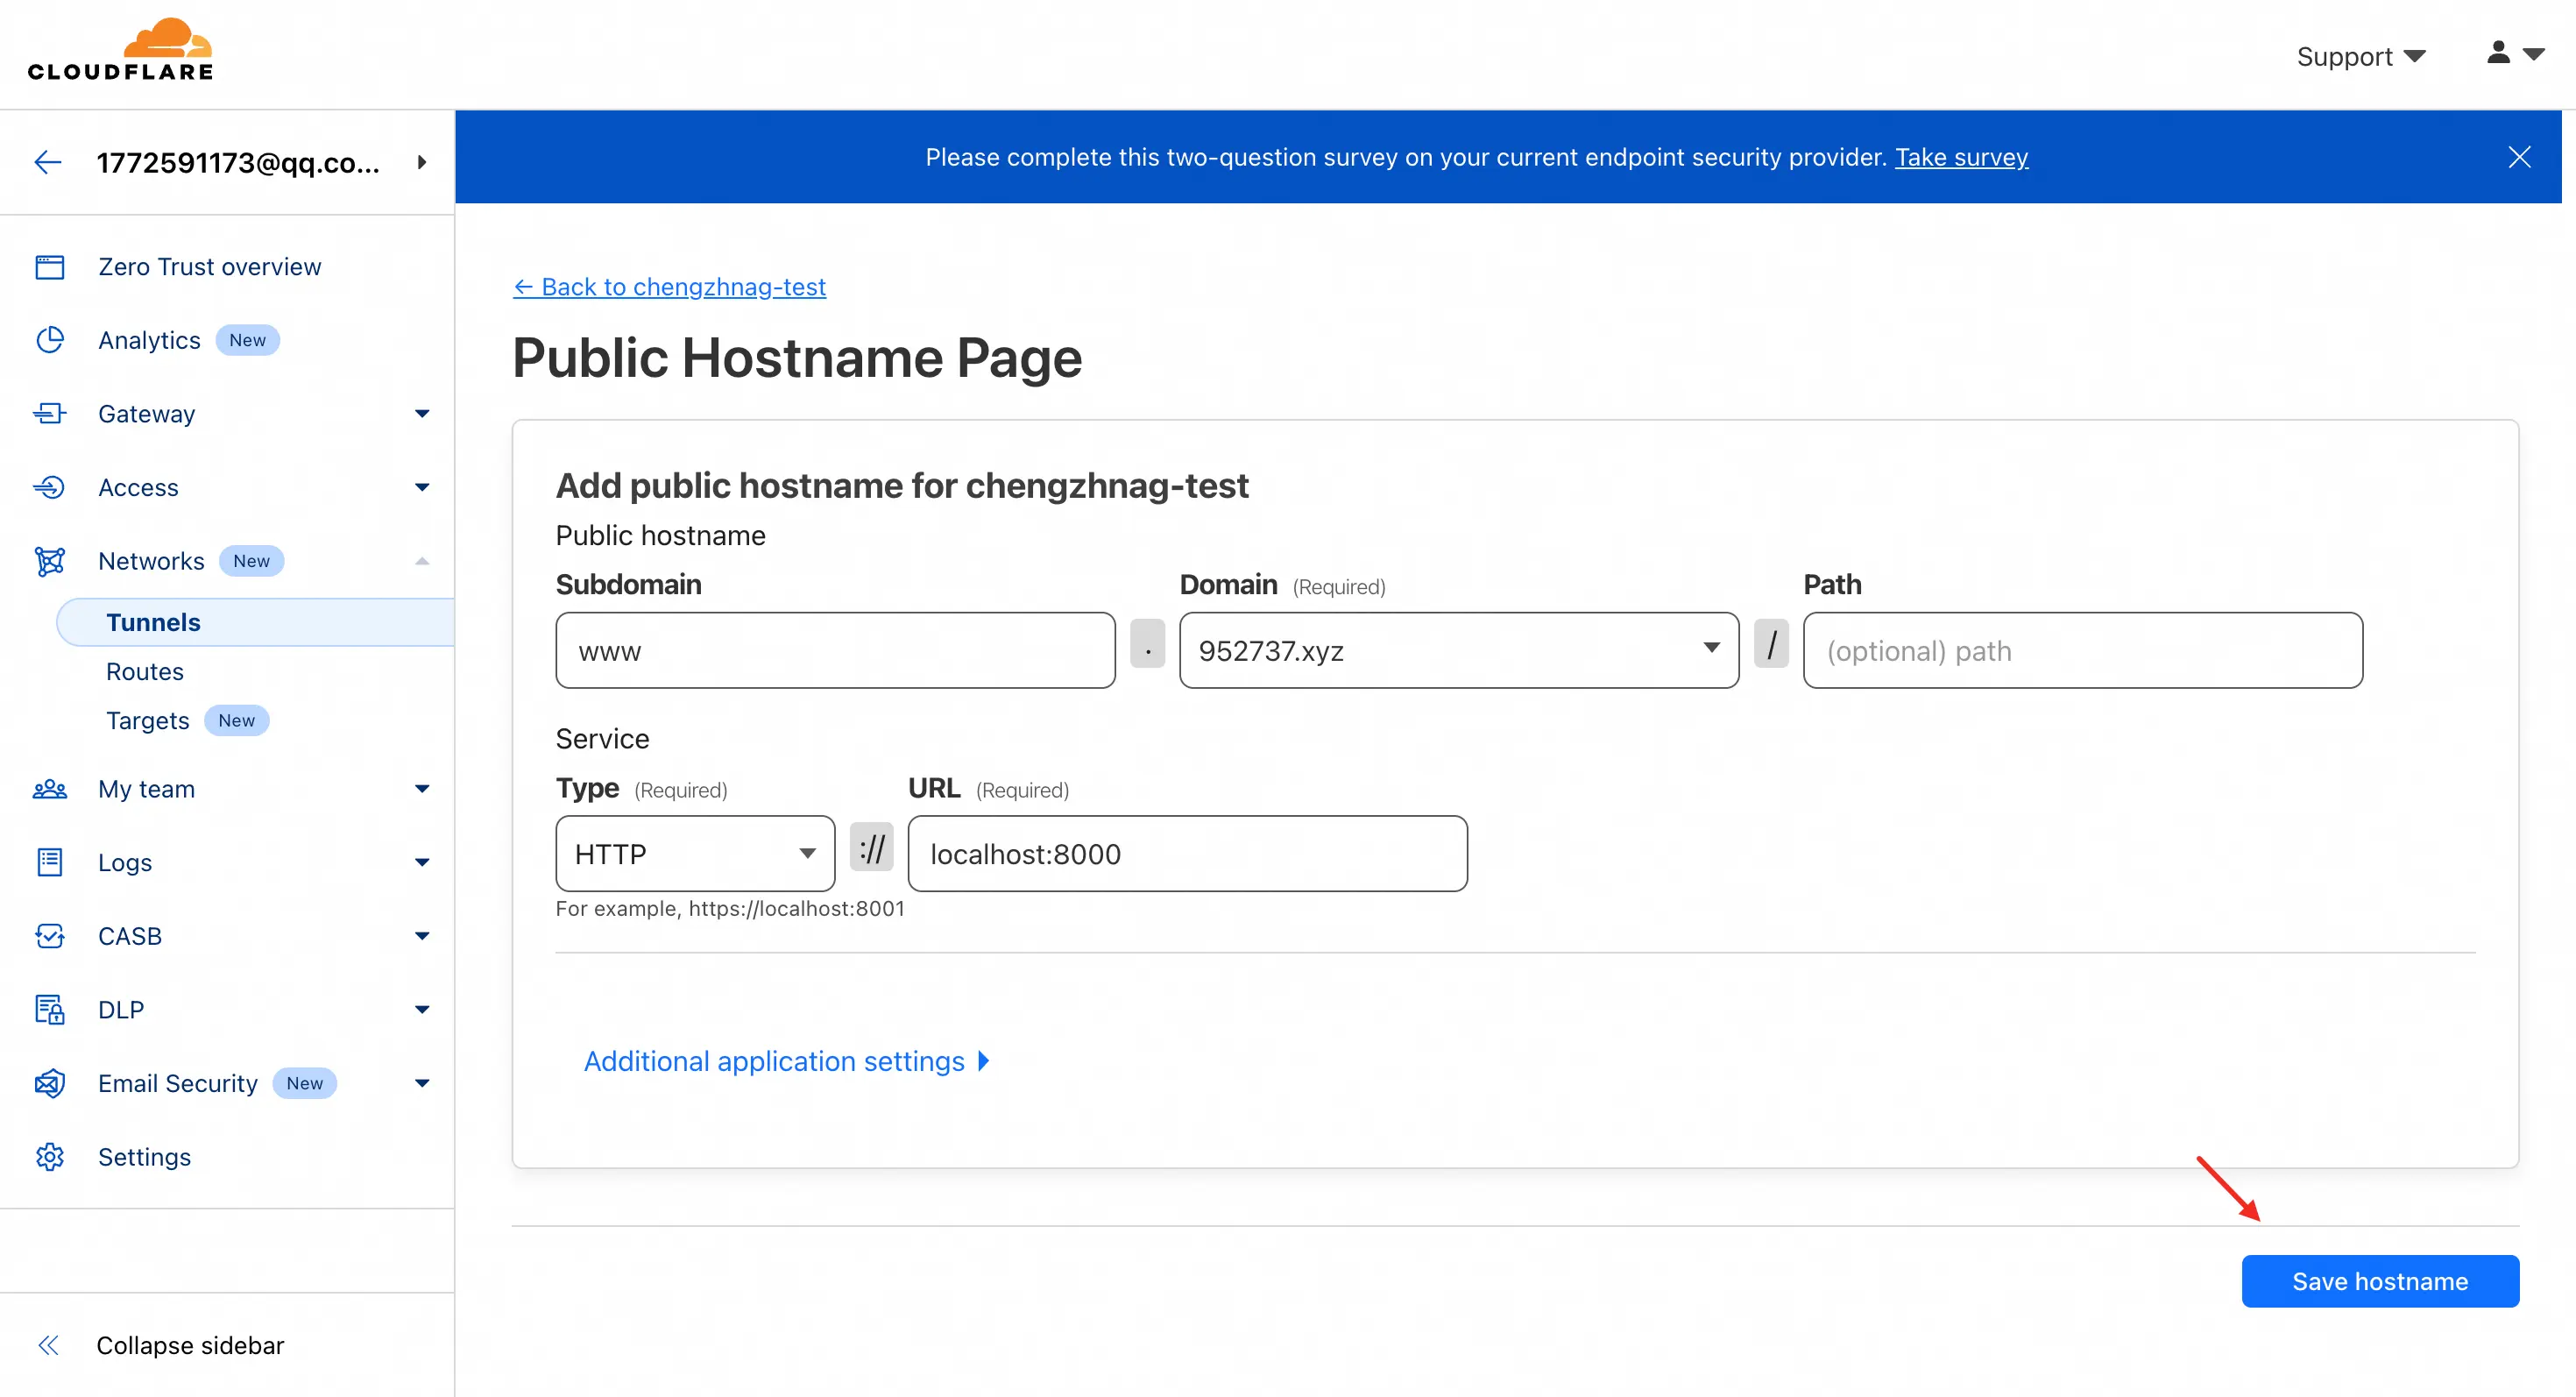Click Save hostname button
The height and width of the screenshot is (1397, 2576).
pos(2380,1281)
